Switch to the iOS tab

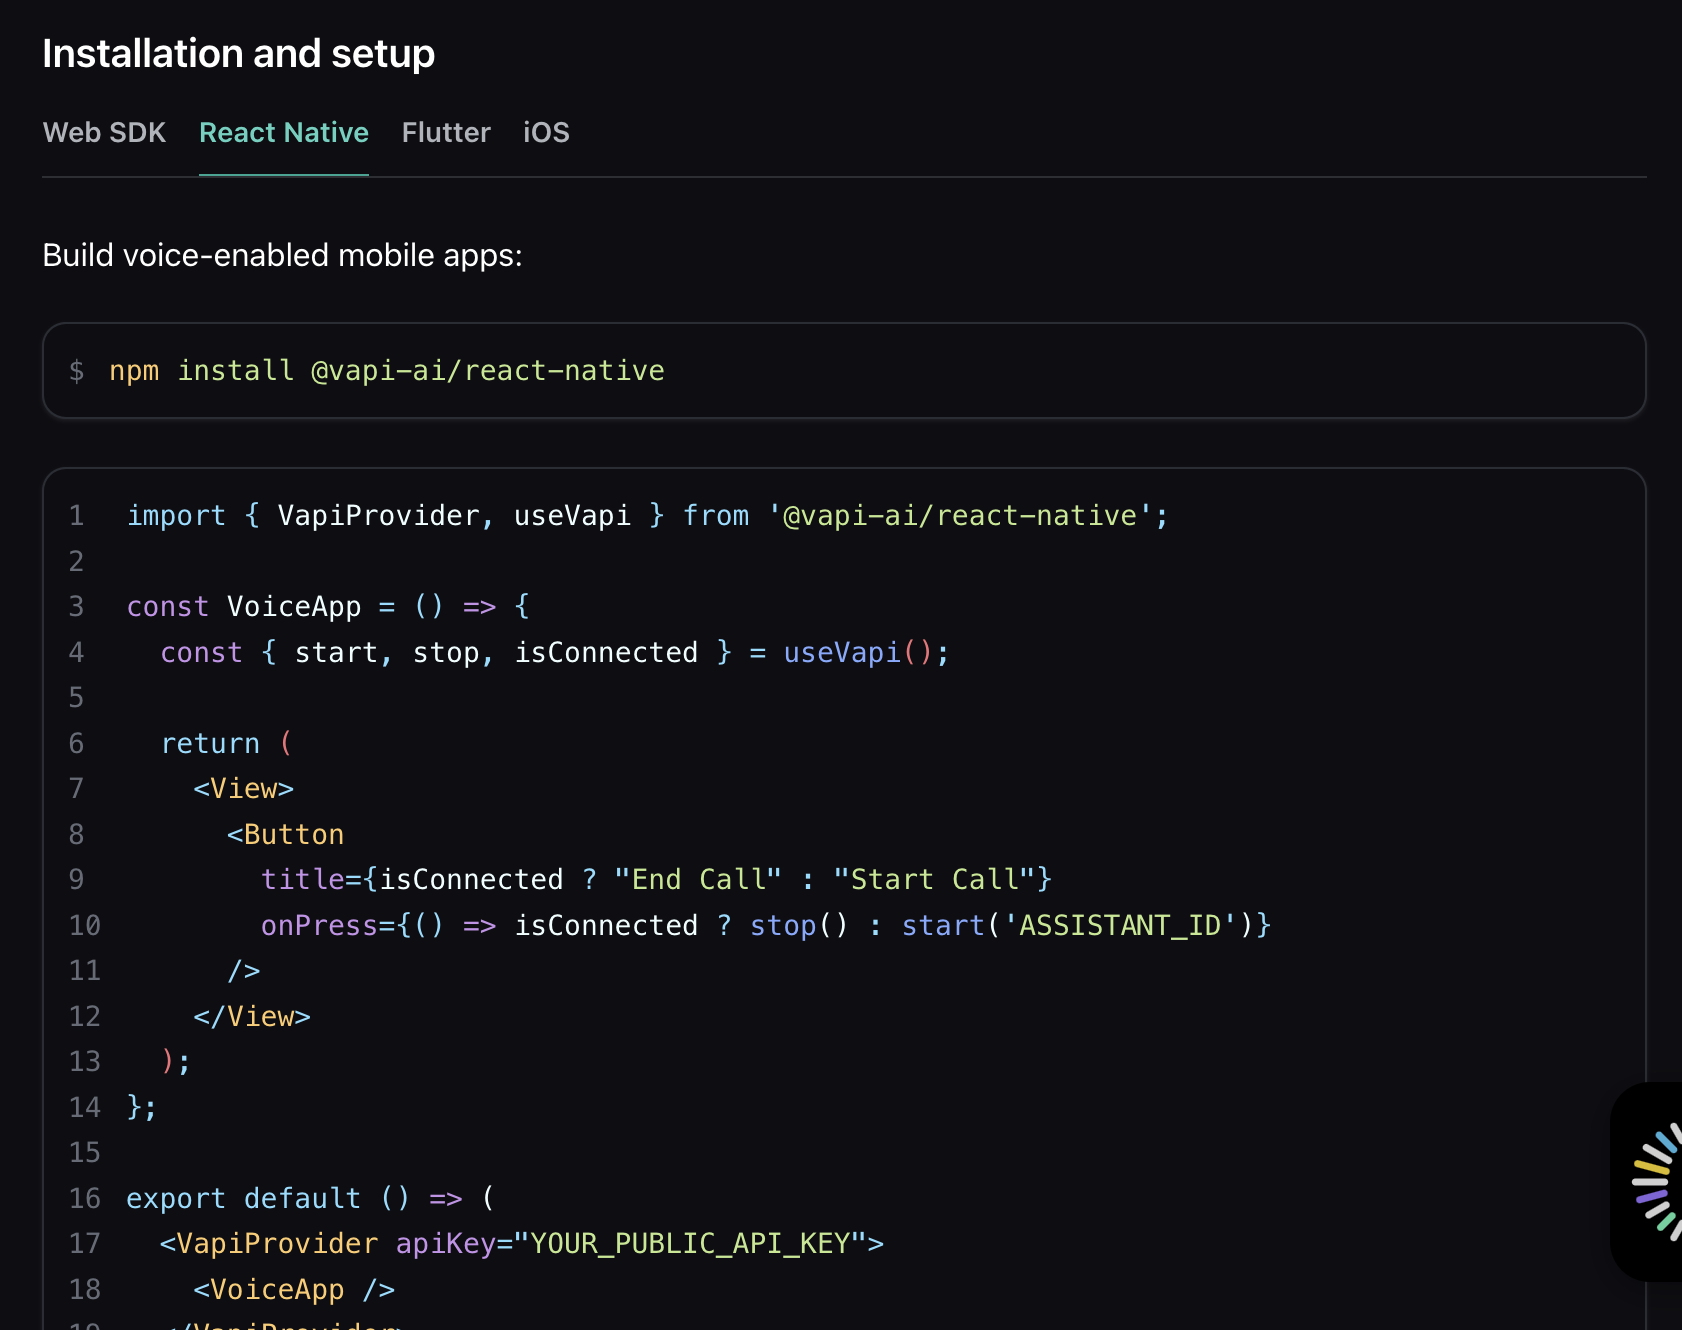(x=546, y=133)
